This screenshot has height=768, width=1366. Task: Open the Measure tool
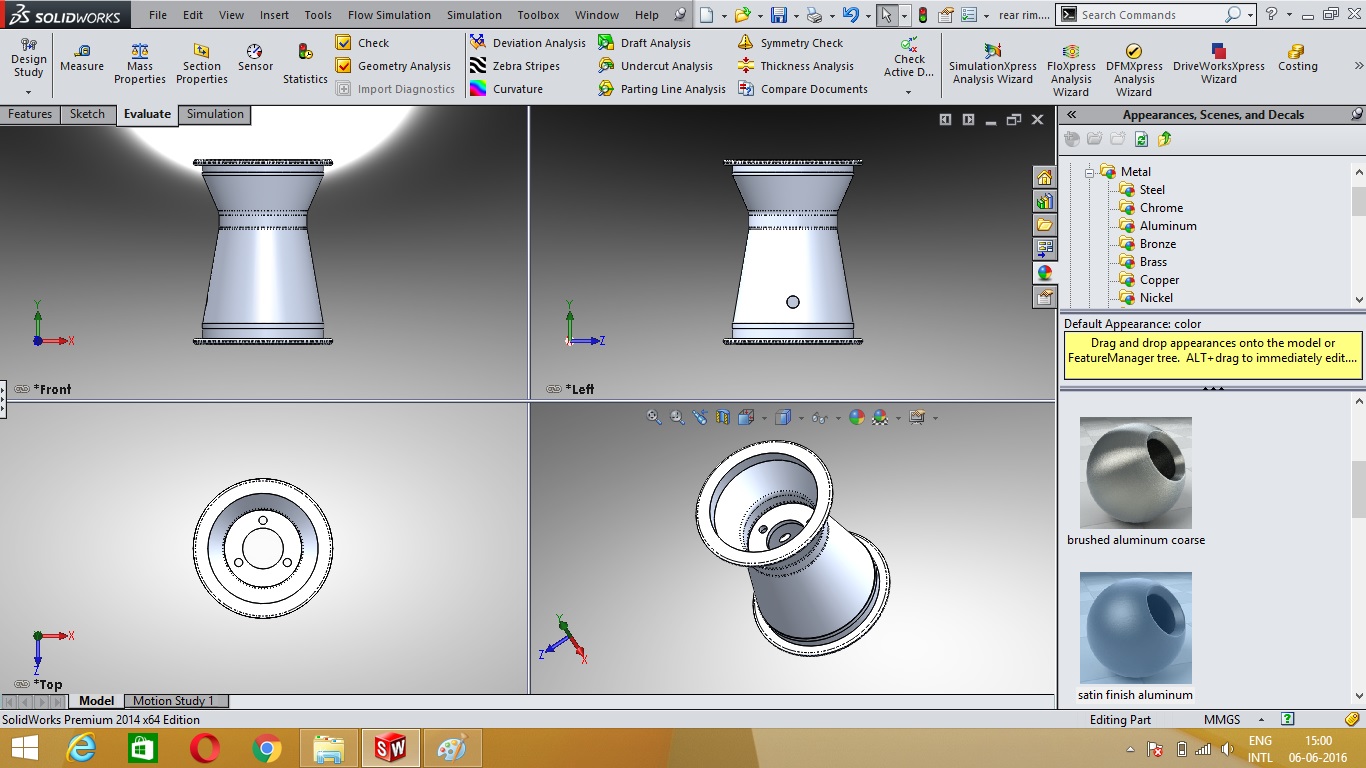pos(82,58)
